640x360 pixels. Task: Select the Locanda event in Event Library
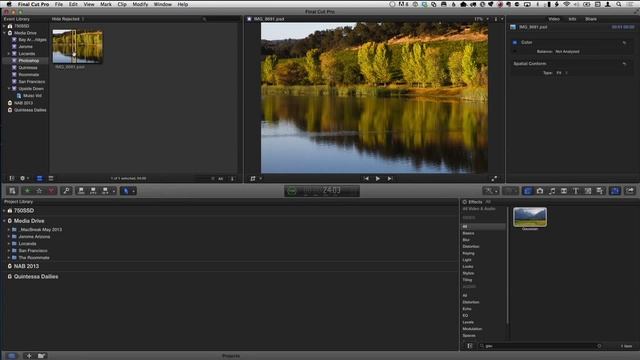pos(27,53)
